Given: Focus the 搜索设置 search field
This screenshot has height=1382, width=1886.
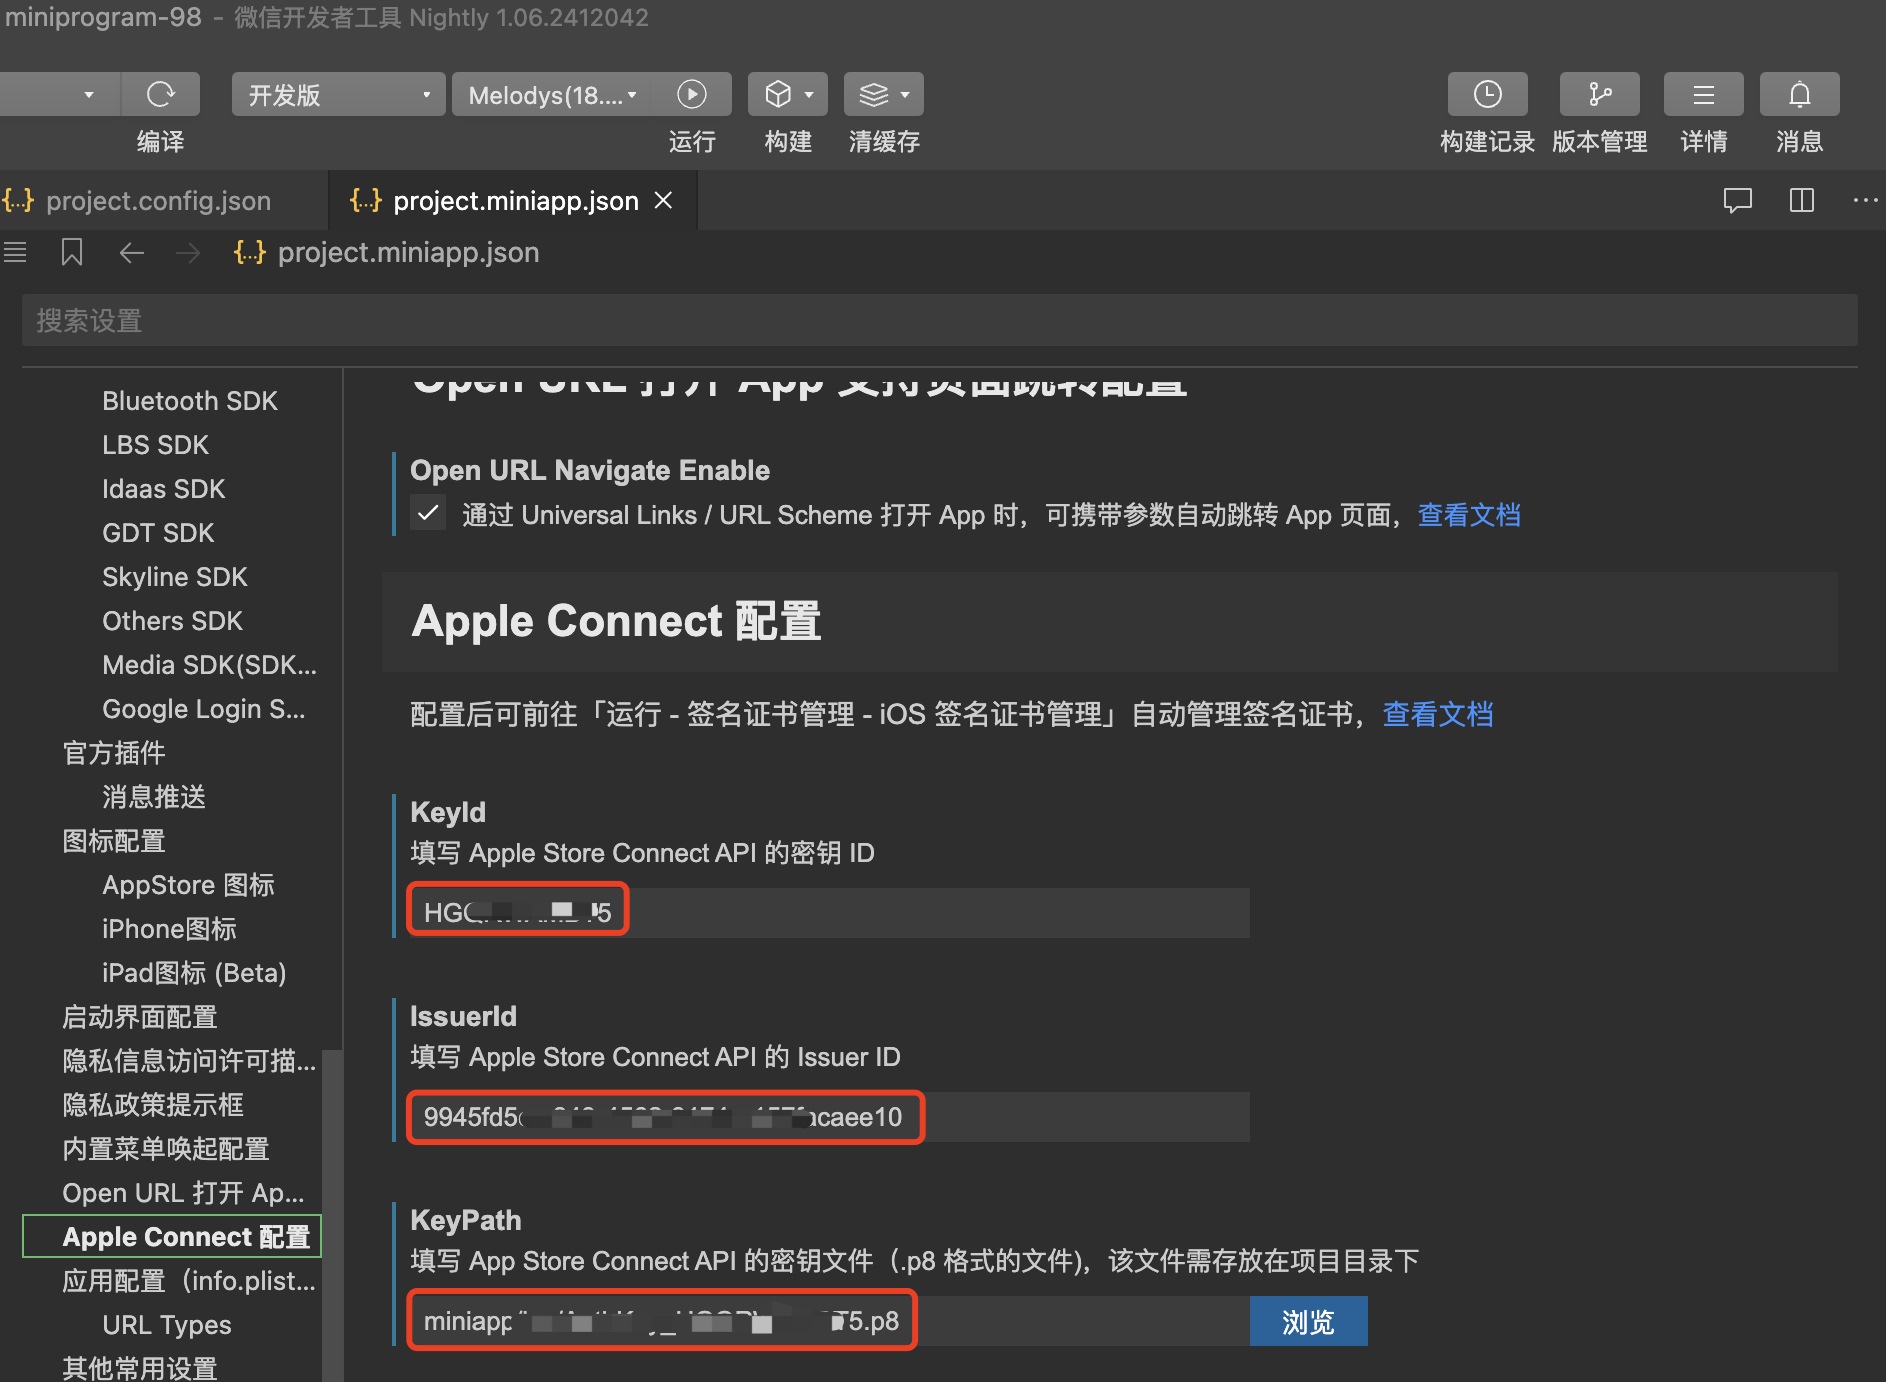Looking at the screenshot, I should pyautogui.click(x=940, y=320).
